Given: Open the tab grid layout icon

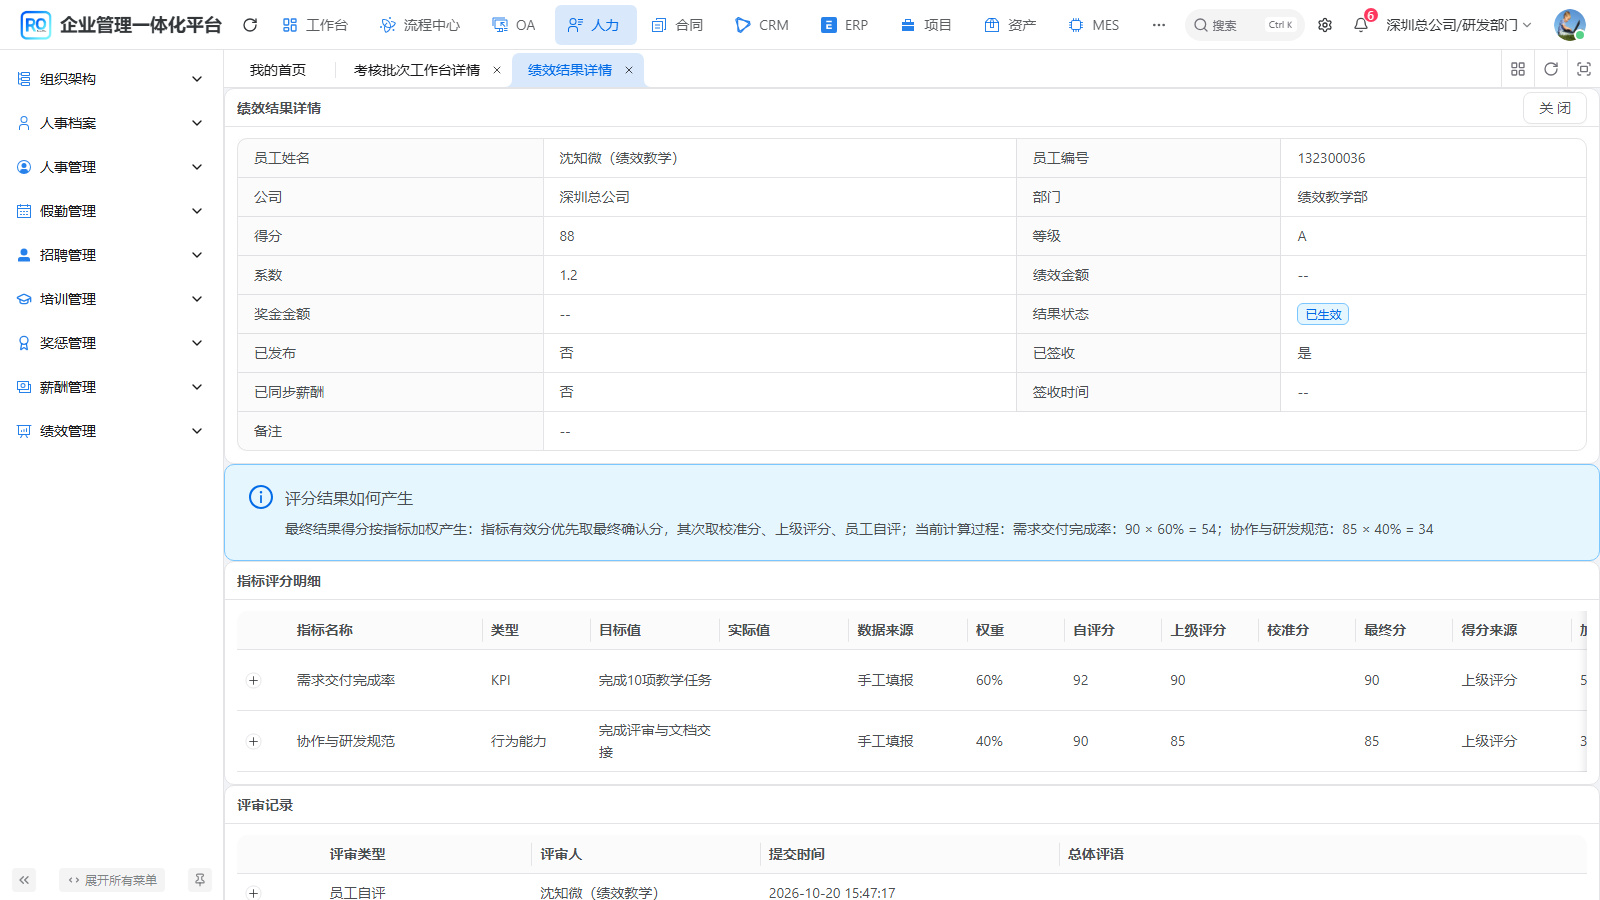Looking at the screenshot, I should (1518, 69).
